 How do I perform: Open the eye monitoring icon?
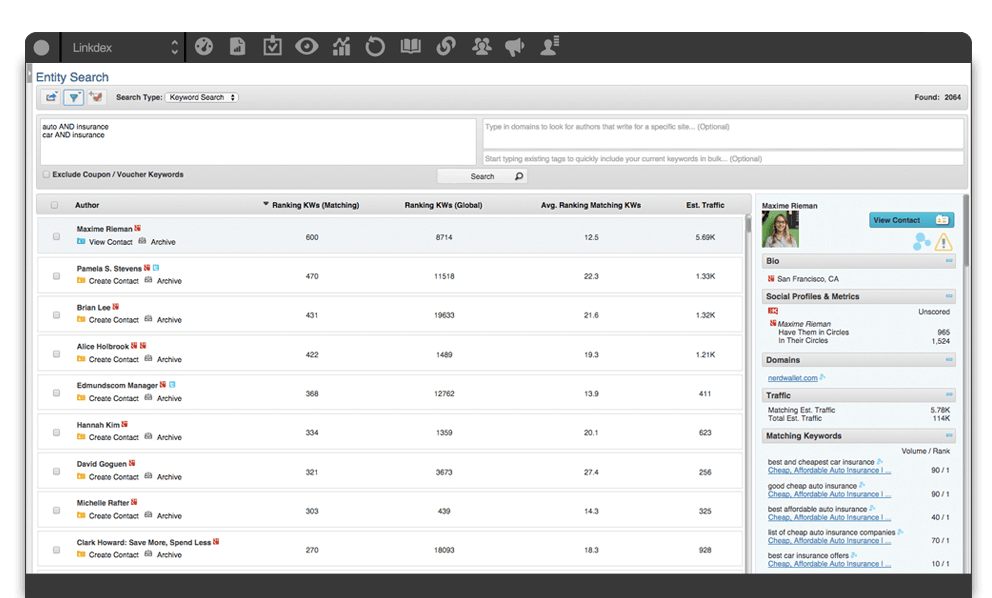(307, 46)
